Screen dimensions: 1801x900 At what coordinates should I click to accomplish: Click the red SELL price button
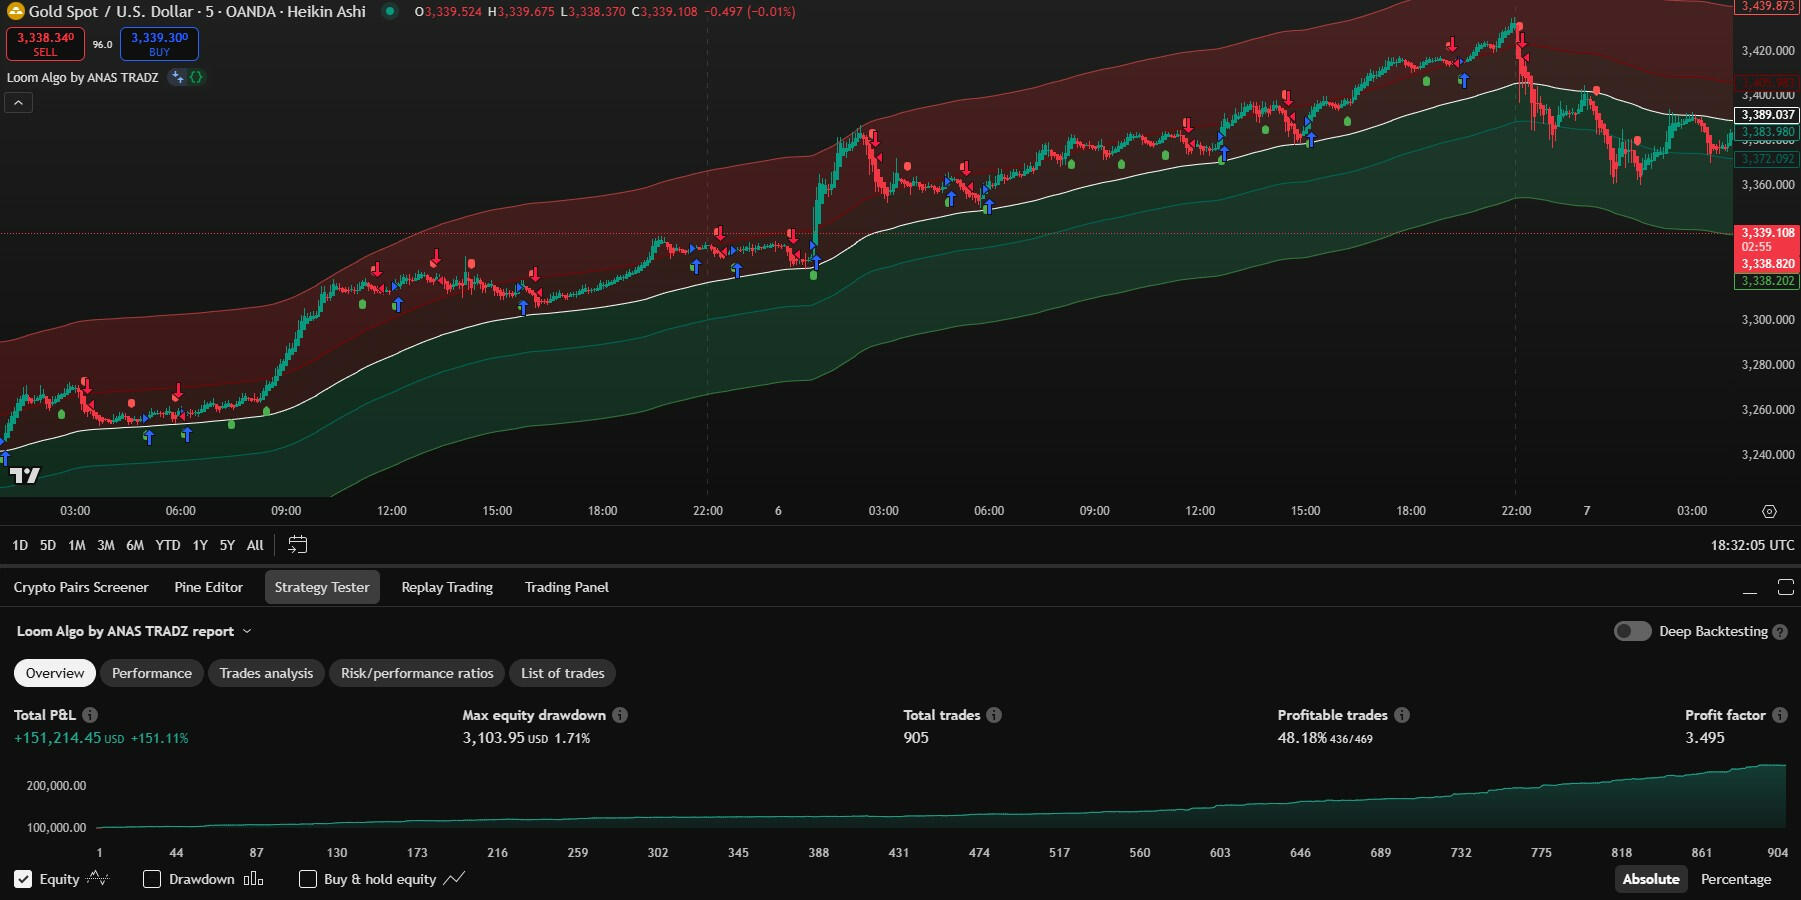45,44
